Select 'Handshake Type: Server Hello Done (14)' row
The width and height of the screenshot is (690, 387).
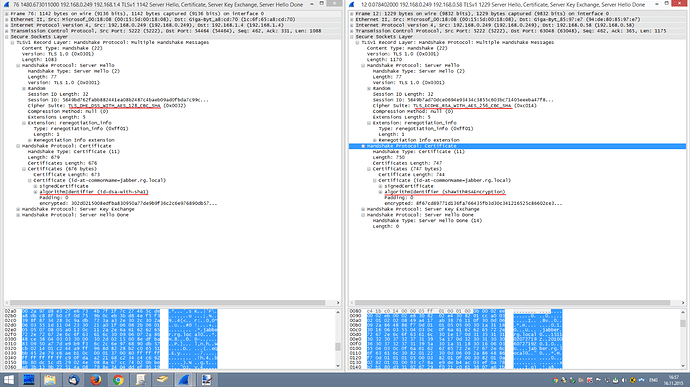[x=427, y=221]
